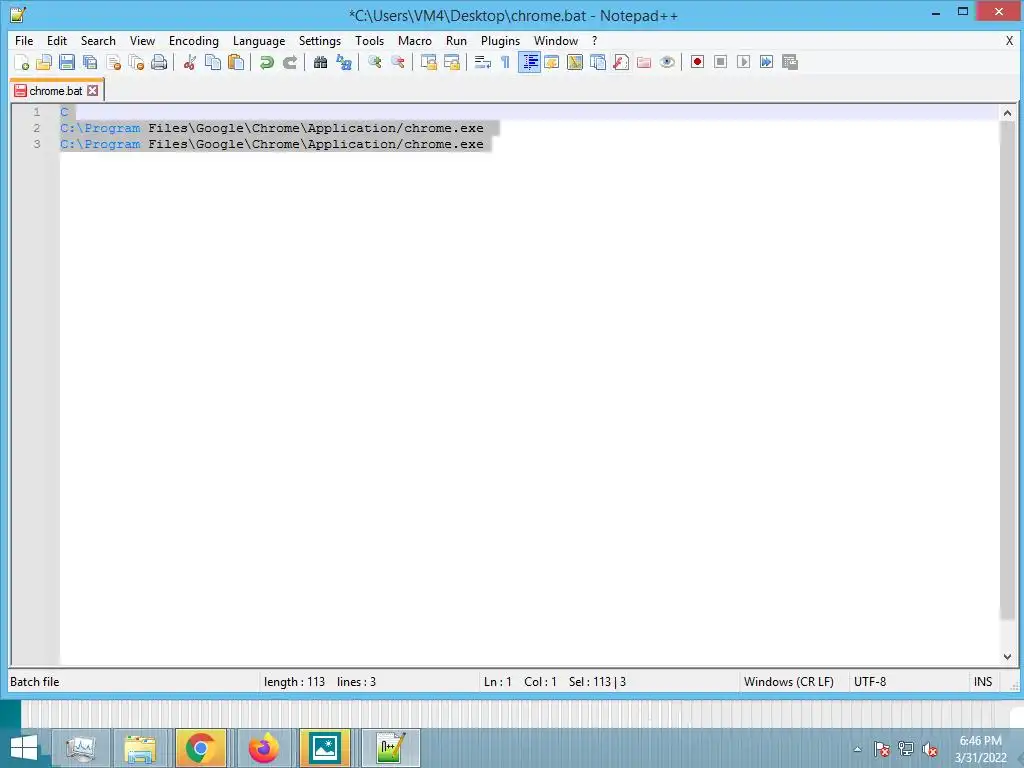This screenshot has height=768, width=1024.
Task: Toggle the highlighted indent guide button
Action: tap(529, 62)
